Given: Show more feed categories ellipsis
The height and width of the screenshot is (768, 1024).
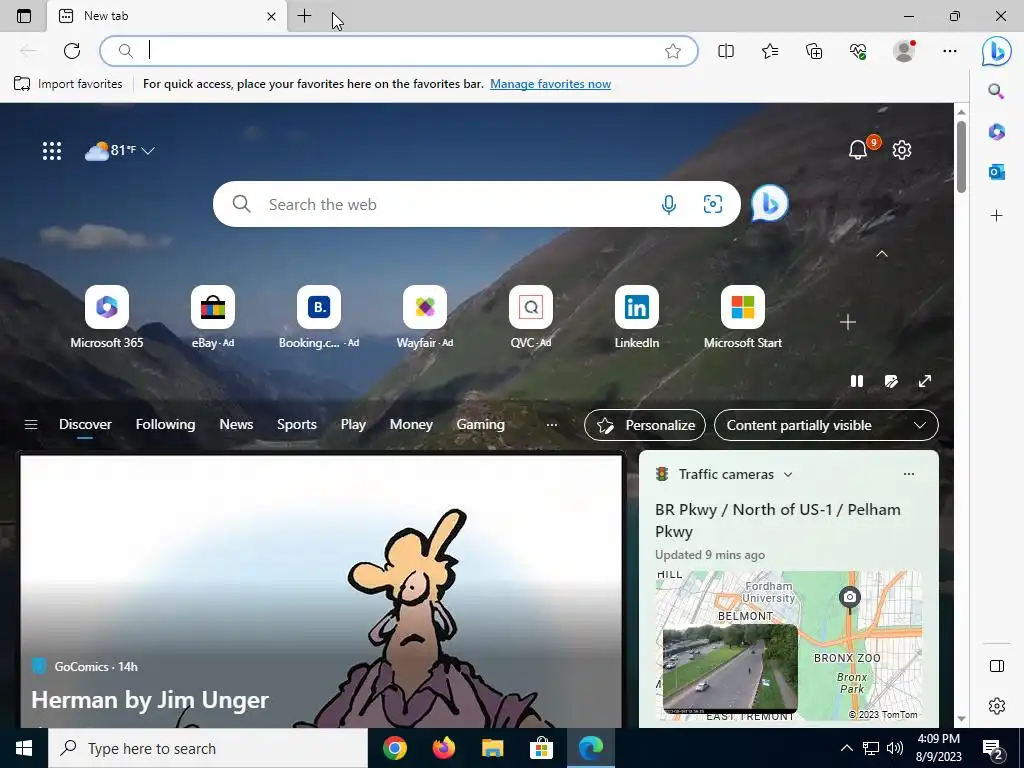Looking at the screenshot, I should coord(552,425).
